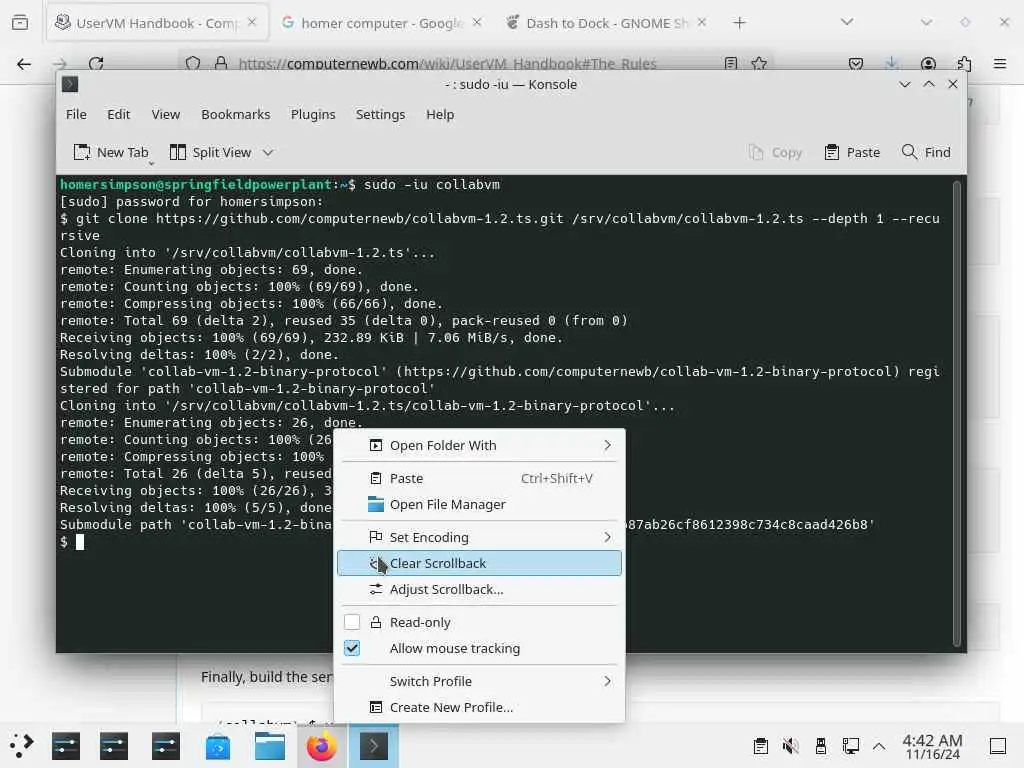Image resolution: width=1024 pixels, height=768 pixels.
Task: Open the Firefox hamburger menu
Action: tap(1000, 63)
